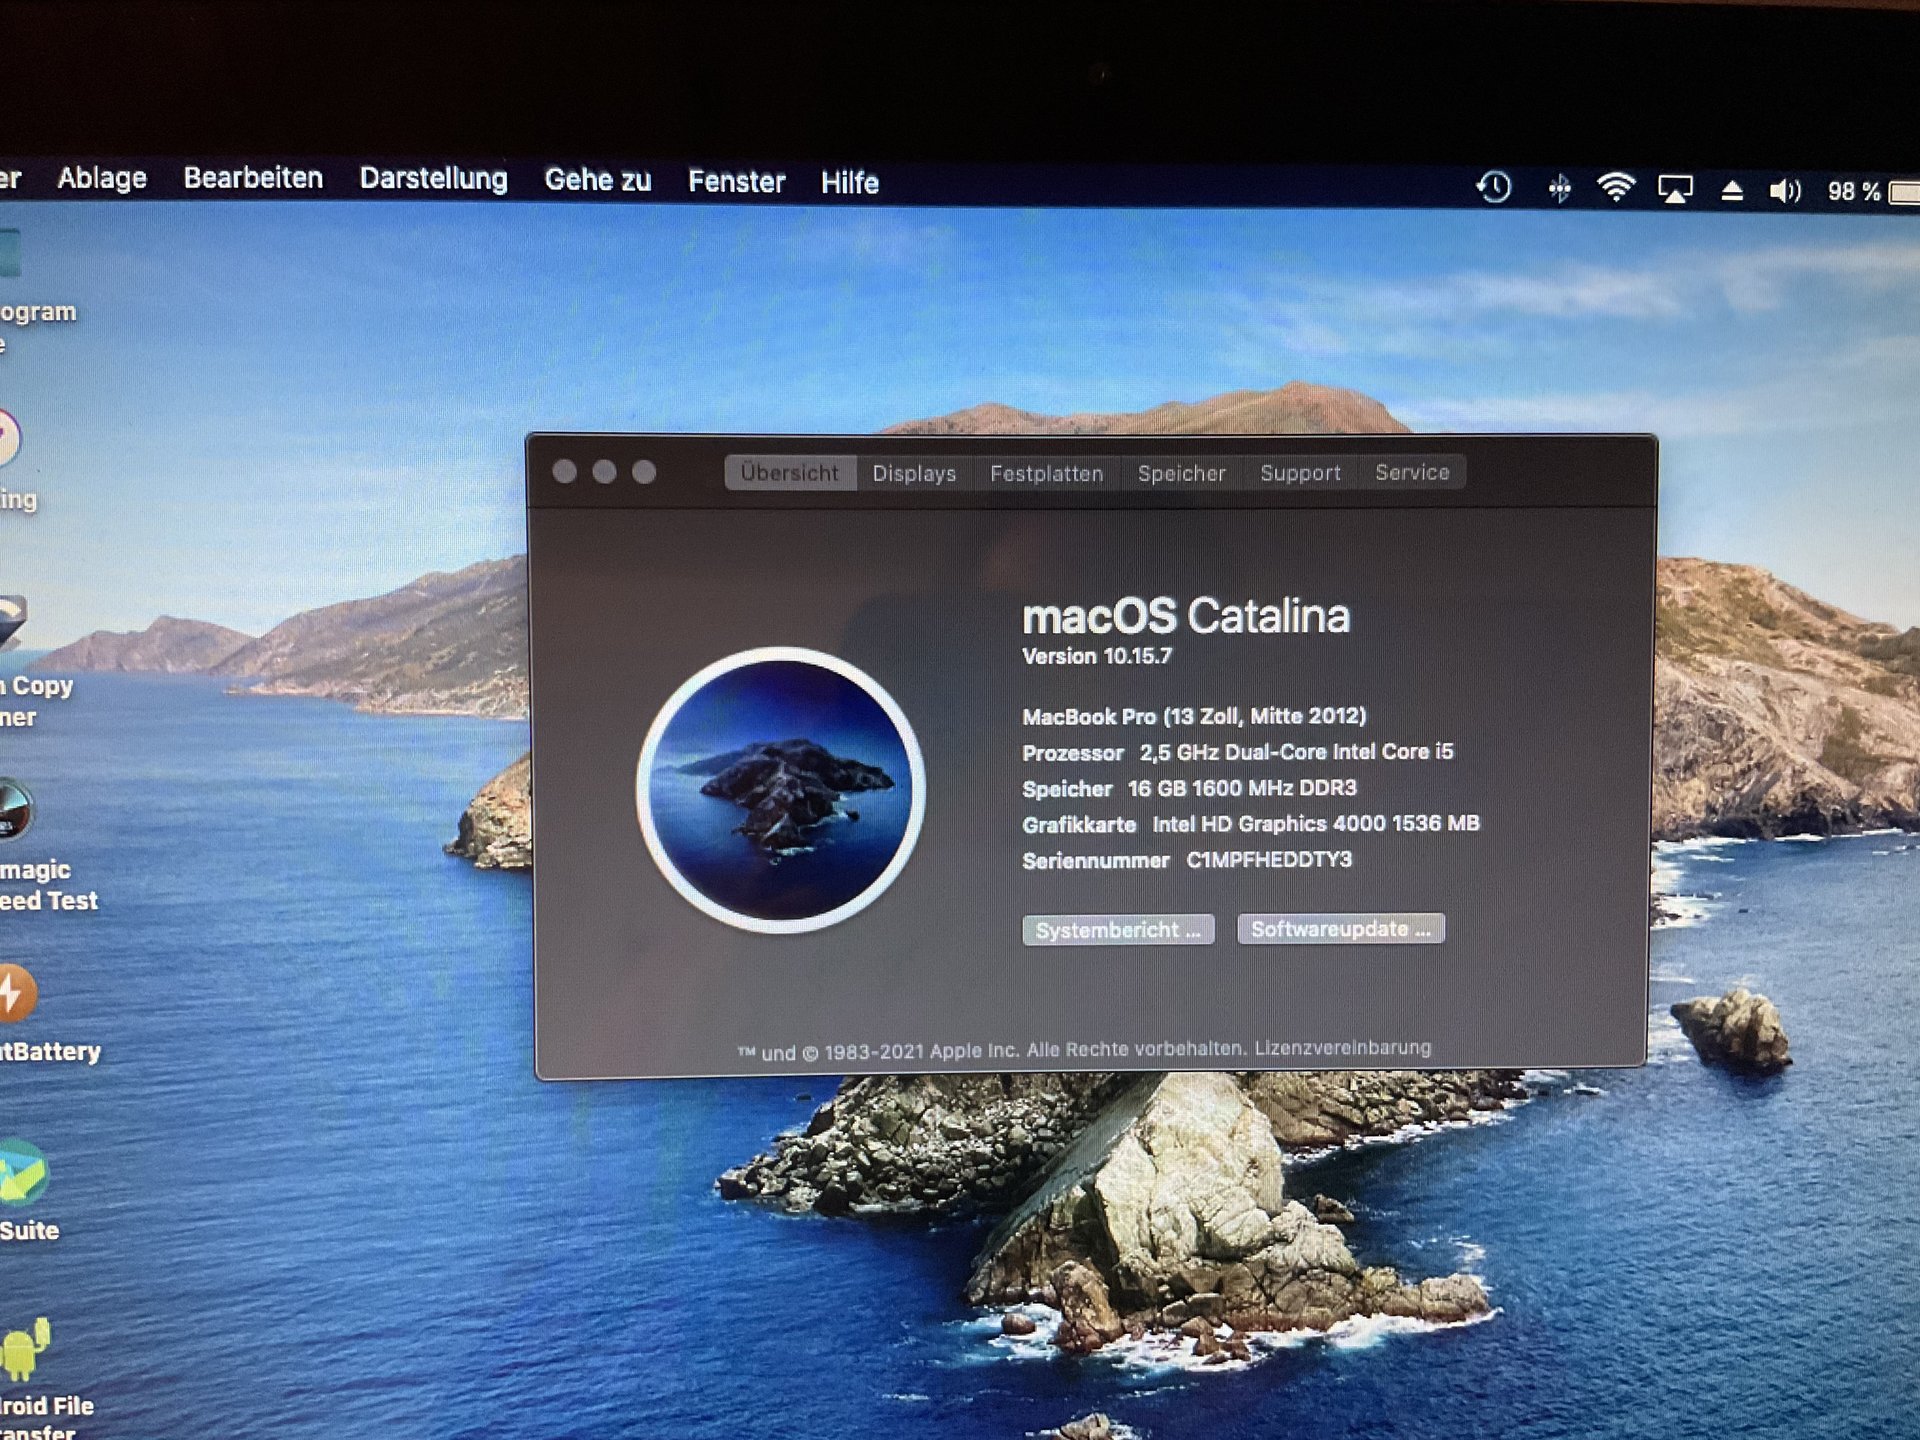Viewport: 1920px width, 1440px height.
Task: Click the battery icon beside 98 %
Action: click(x=1905, y=192)
